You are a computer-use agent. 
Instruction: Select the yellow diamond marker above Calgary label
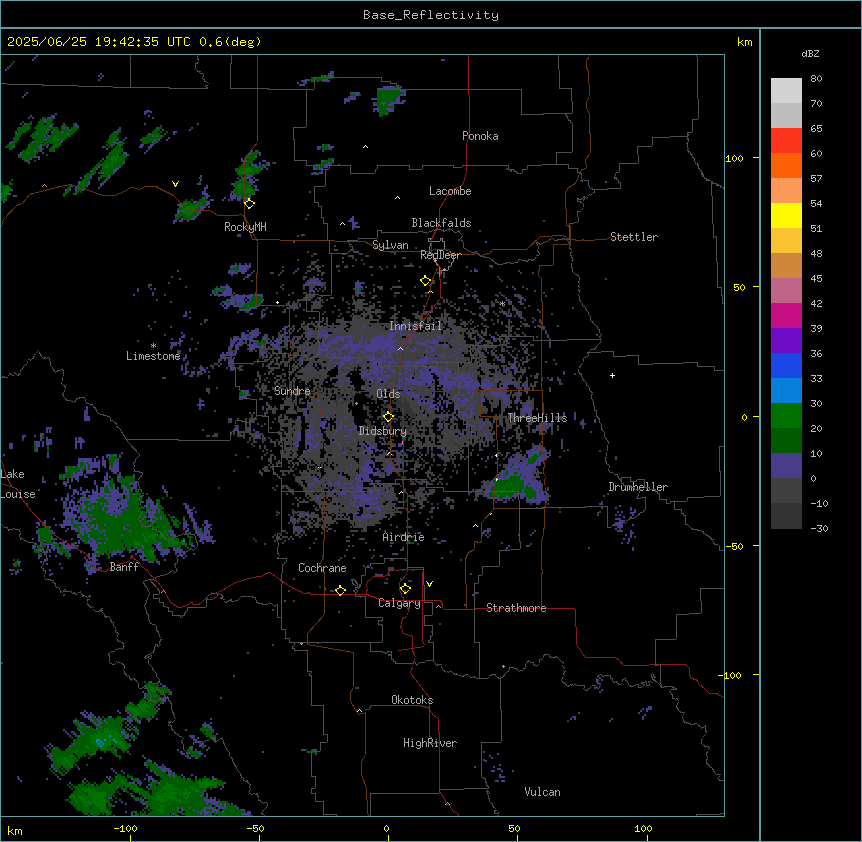405,589
